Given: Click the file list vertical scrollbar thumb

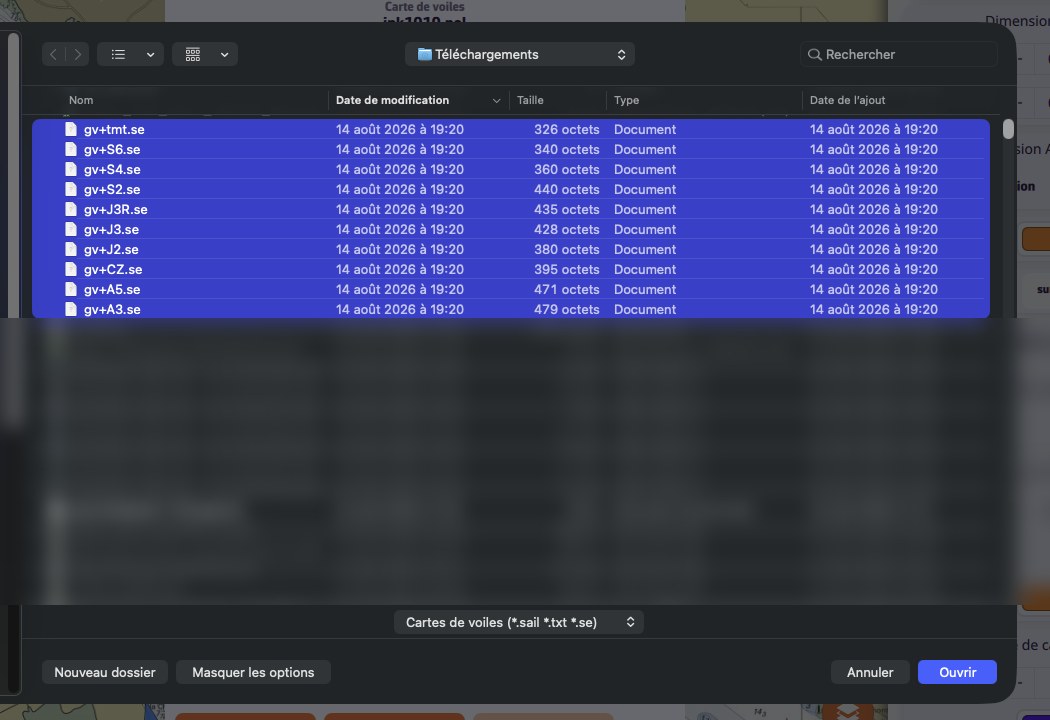Looking at the screenshot, I should tap(1008, 129).
